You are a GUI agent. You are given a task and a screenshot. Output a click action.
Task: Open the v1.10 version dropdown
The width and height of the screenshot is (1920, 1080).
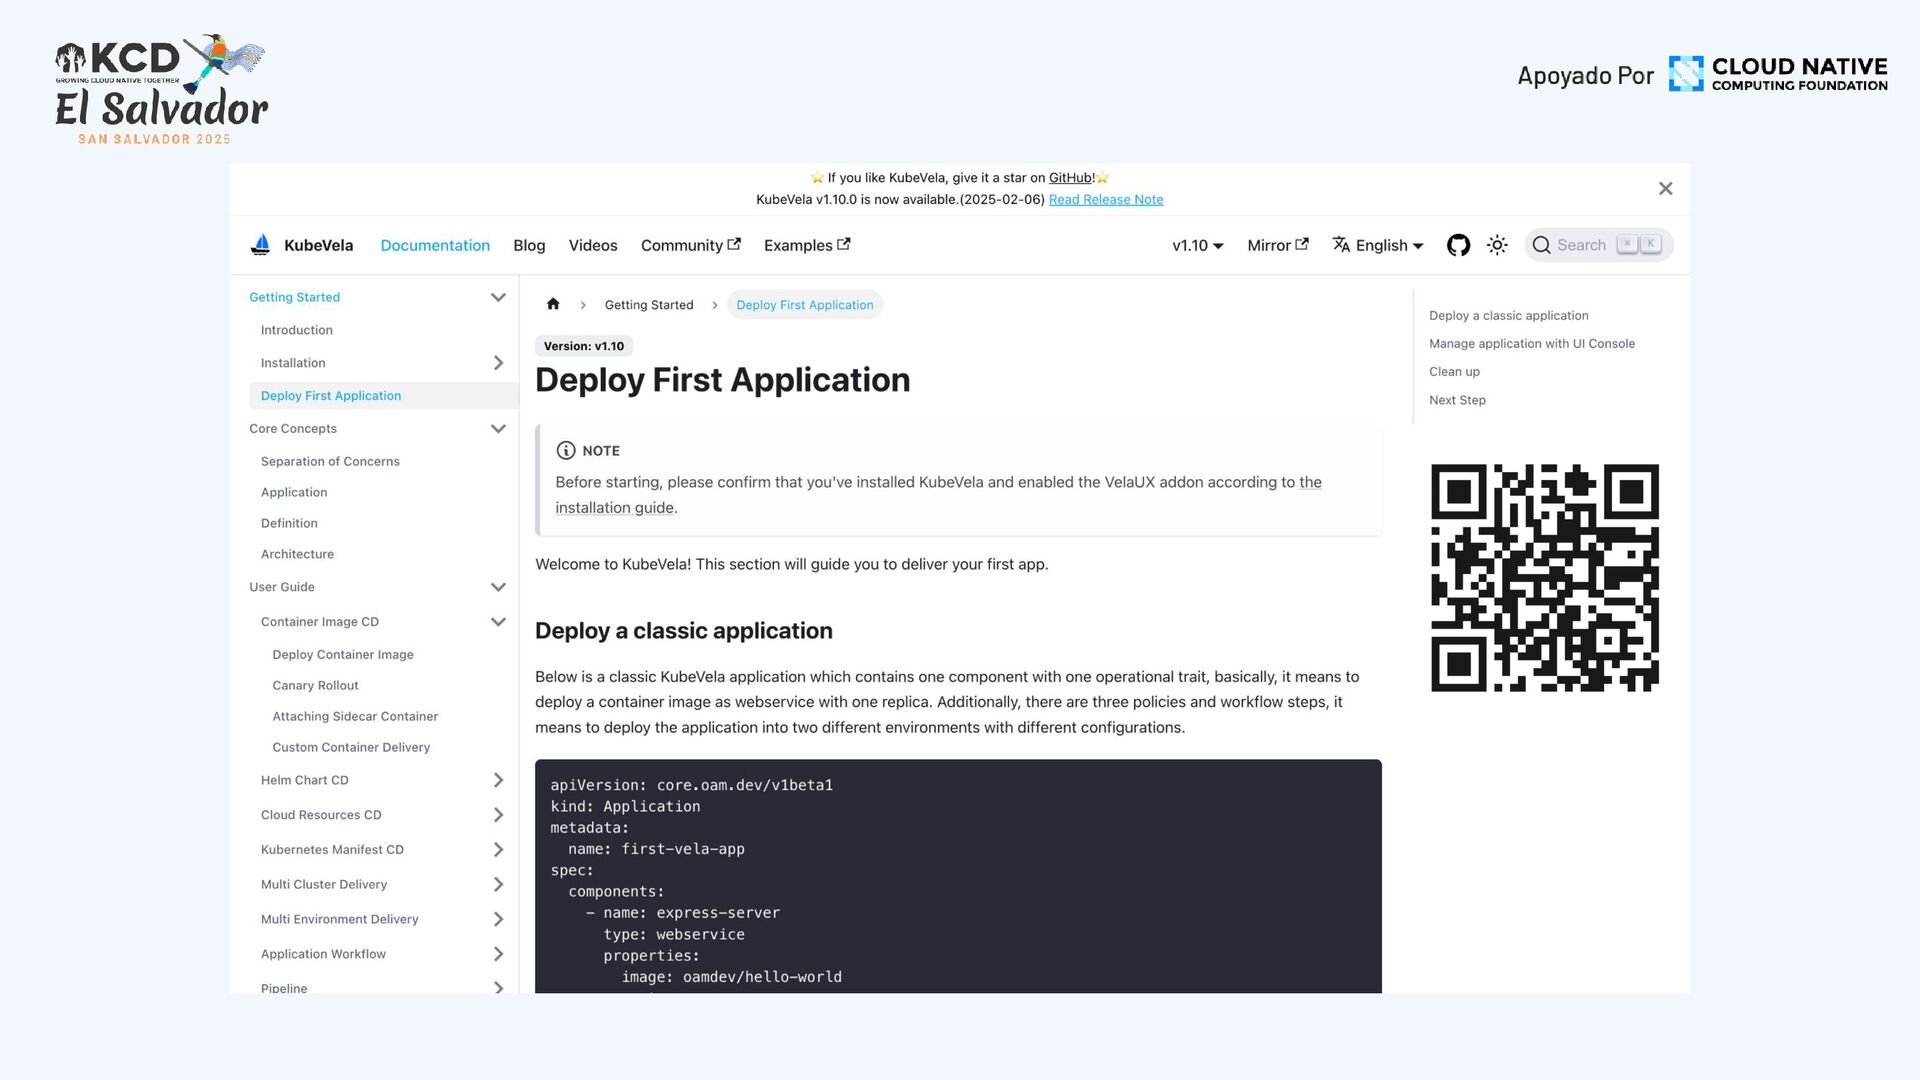coord(1197,245)
